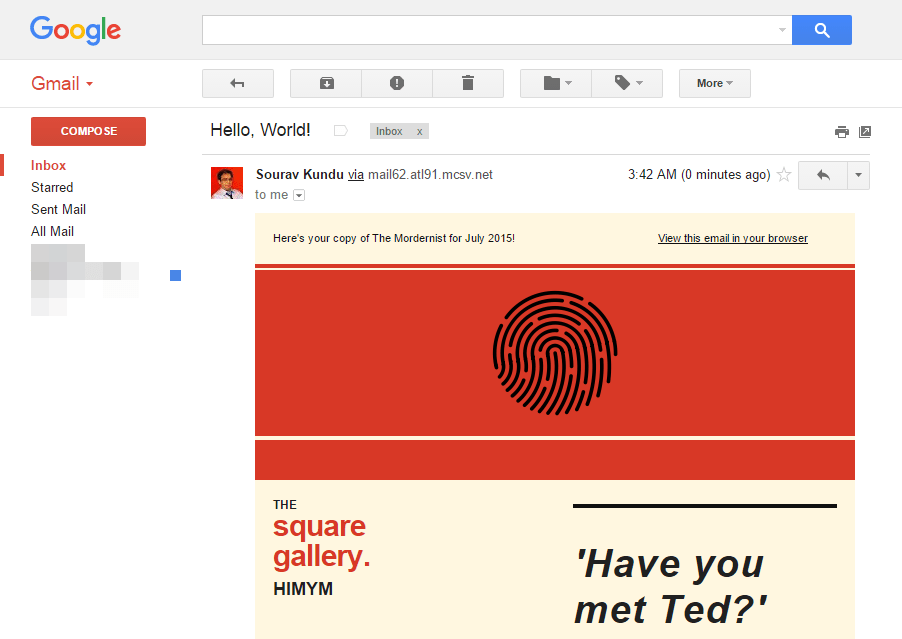Open email in new window icon
Image resolution: width=902 pixels, height=639 pixels.
865,132
